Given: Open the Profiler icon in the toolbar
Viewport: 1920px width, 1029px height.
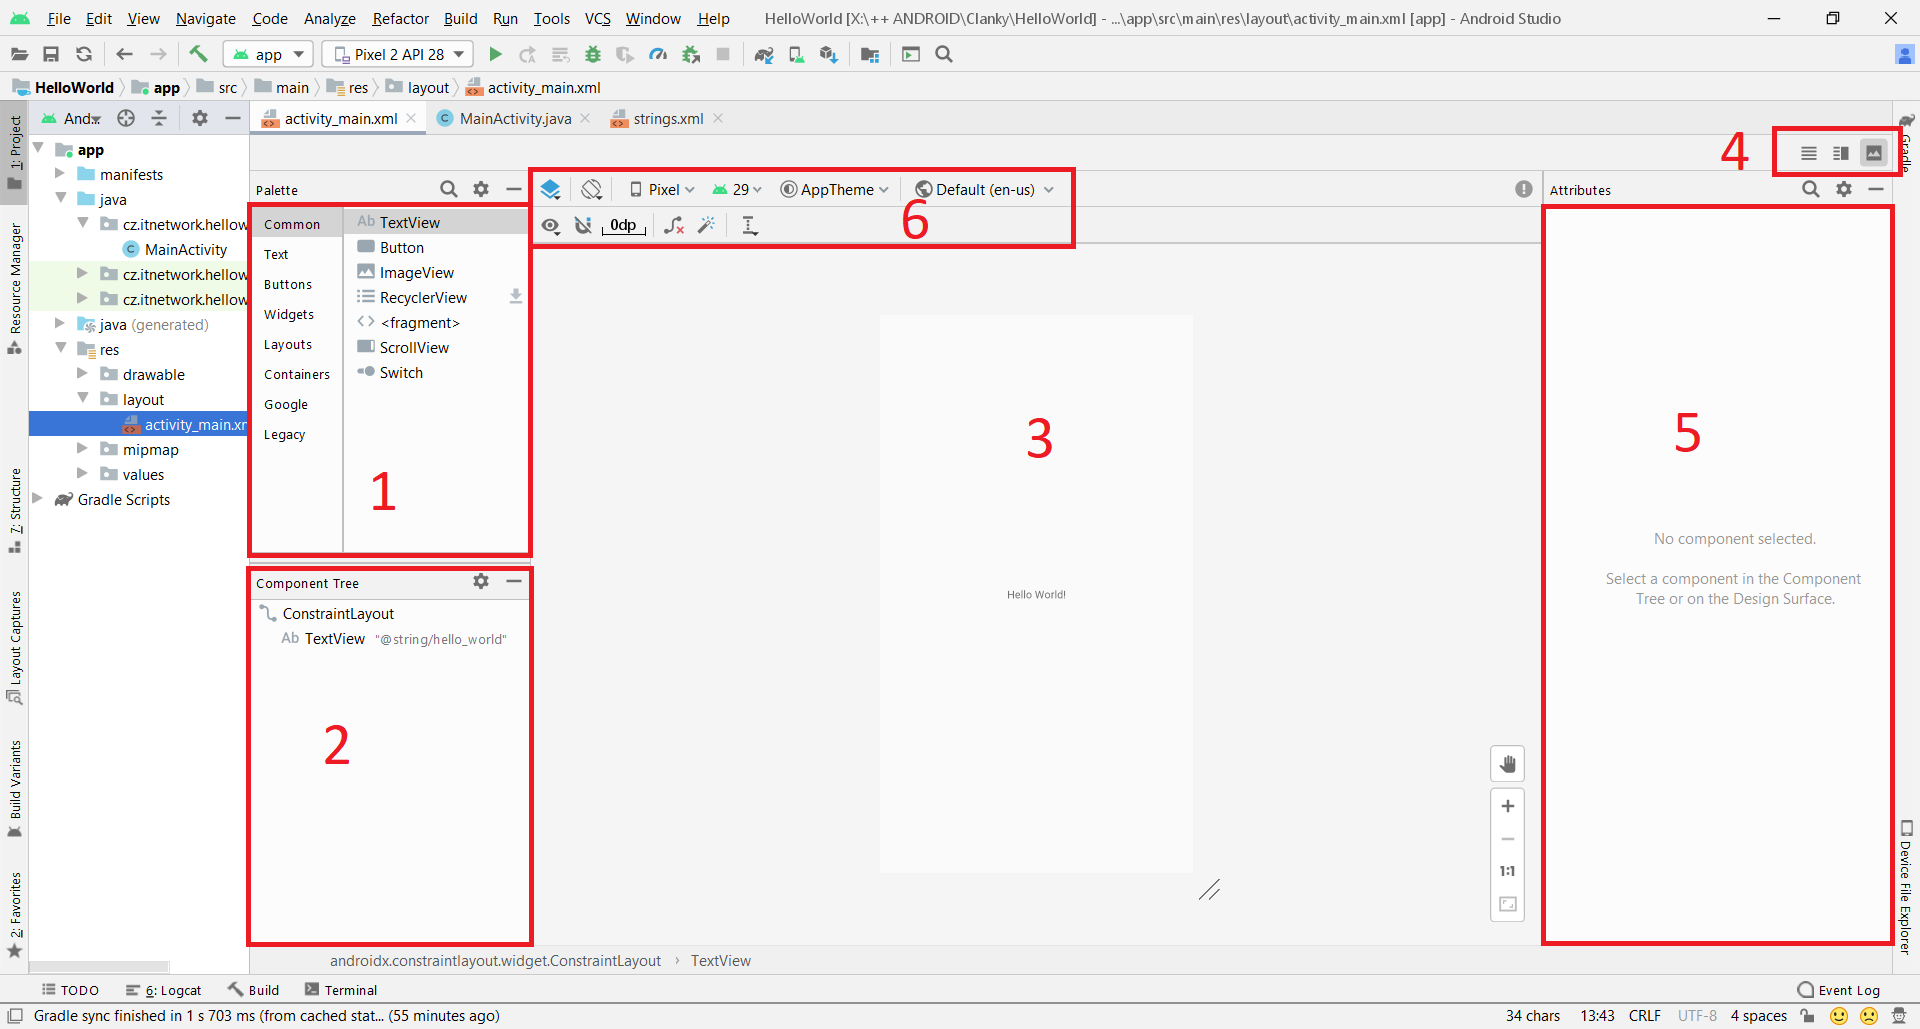Looking at the screenshot, I should pos(659,54).
